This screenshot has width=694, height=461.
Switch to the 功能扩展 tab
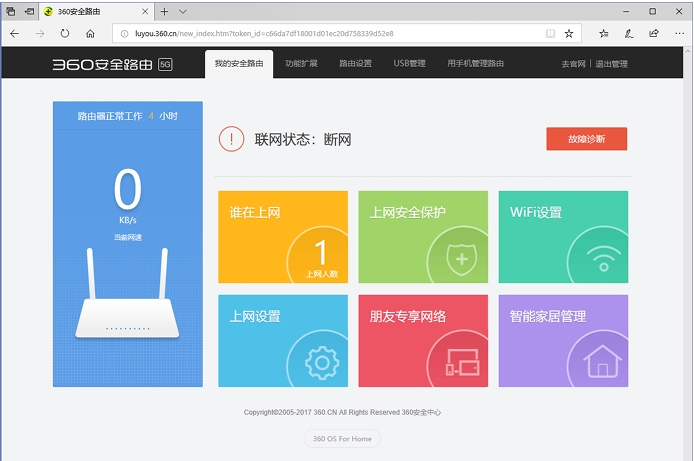301,64
